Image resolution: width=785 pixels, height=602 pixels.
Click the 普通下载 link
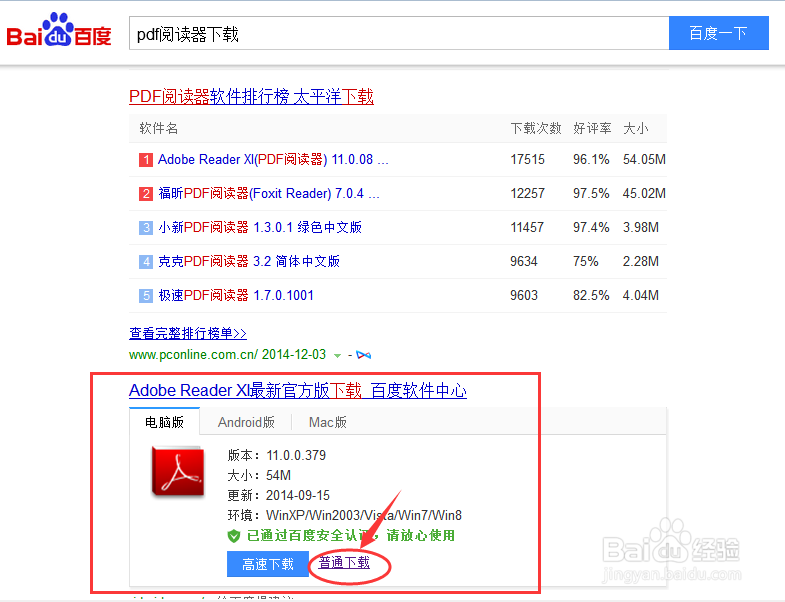[344, 562]
